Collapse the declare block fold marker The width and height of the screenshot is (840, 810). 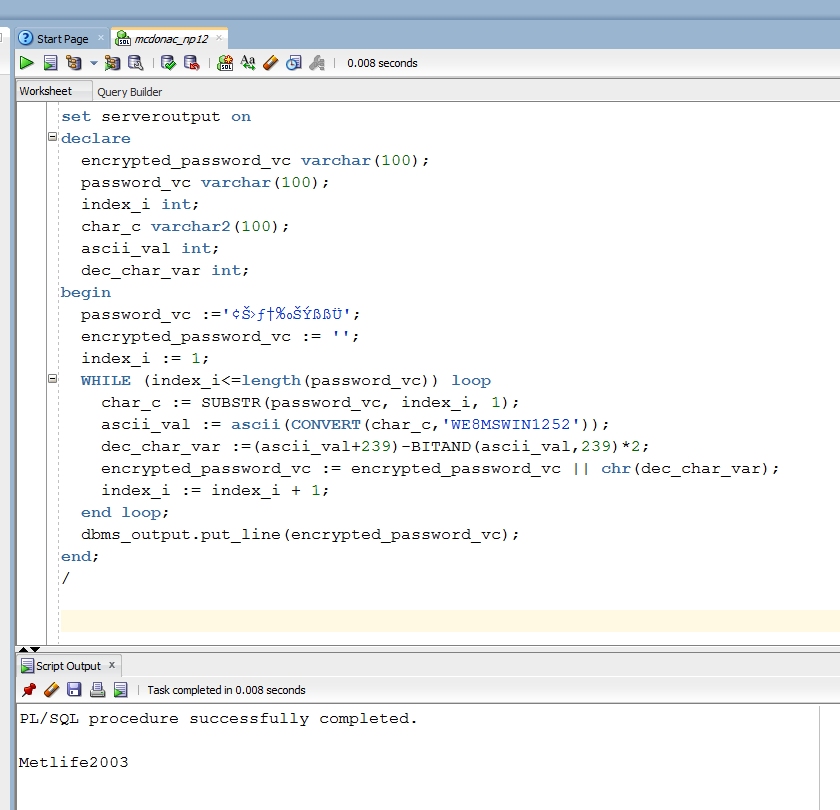coord(52,137)
